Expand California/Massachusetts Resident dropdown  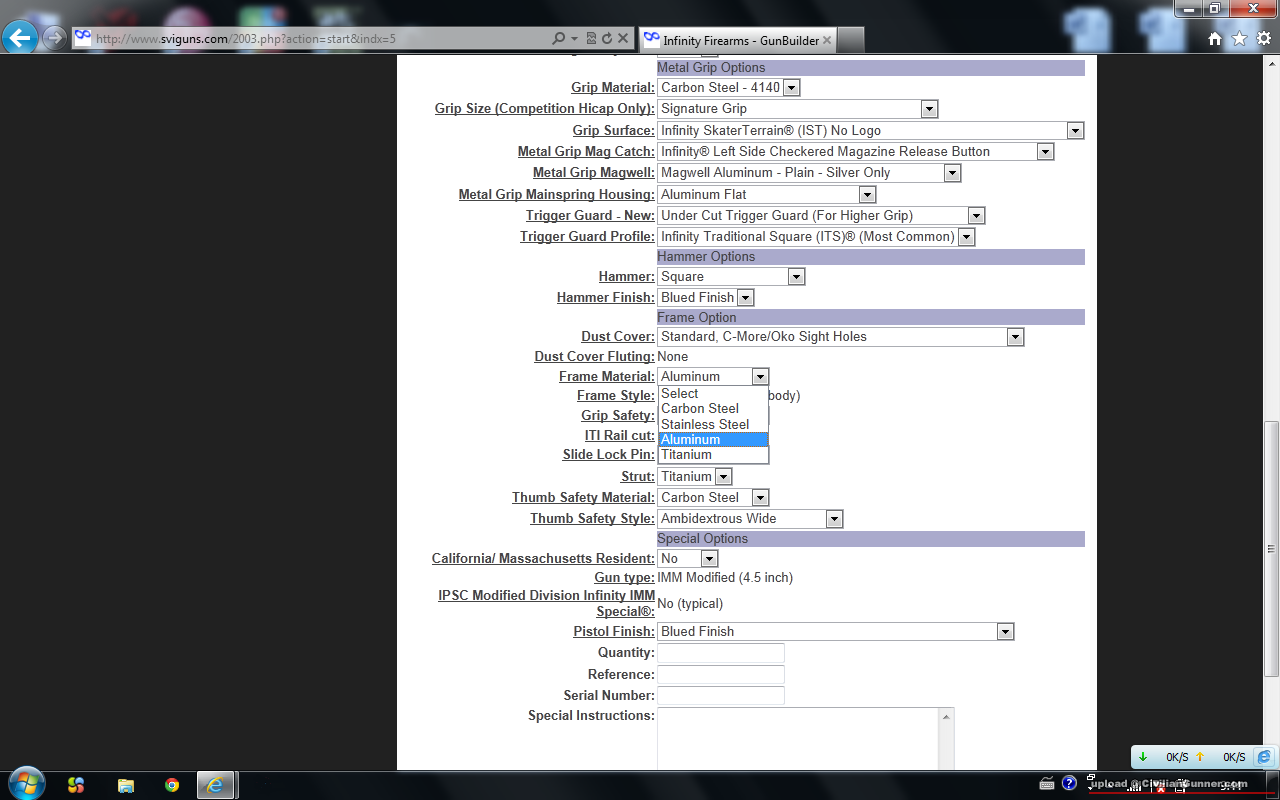pyautogui.click(x=709, y=559)
